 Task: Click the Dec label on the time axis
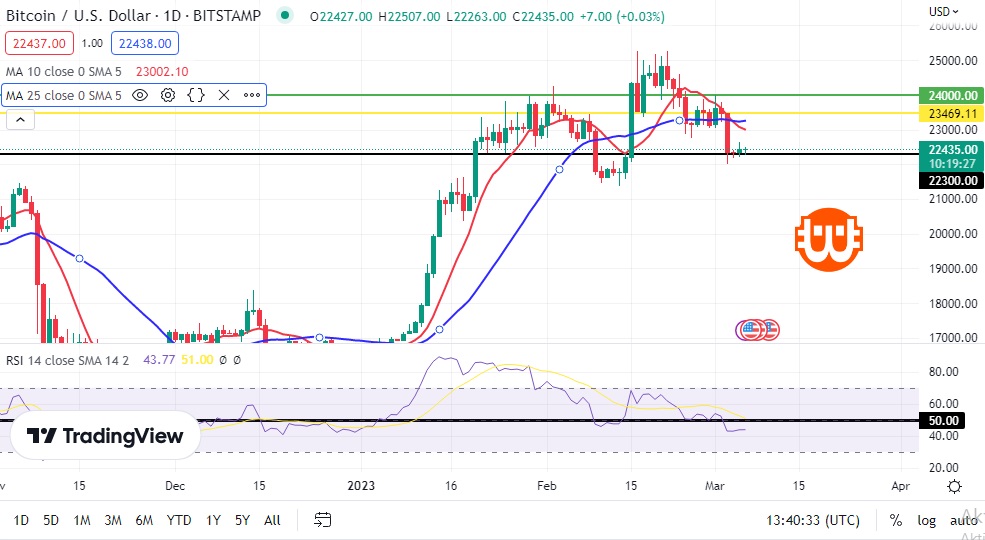tap(175, 486)
